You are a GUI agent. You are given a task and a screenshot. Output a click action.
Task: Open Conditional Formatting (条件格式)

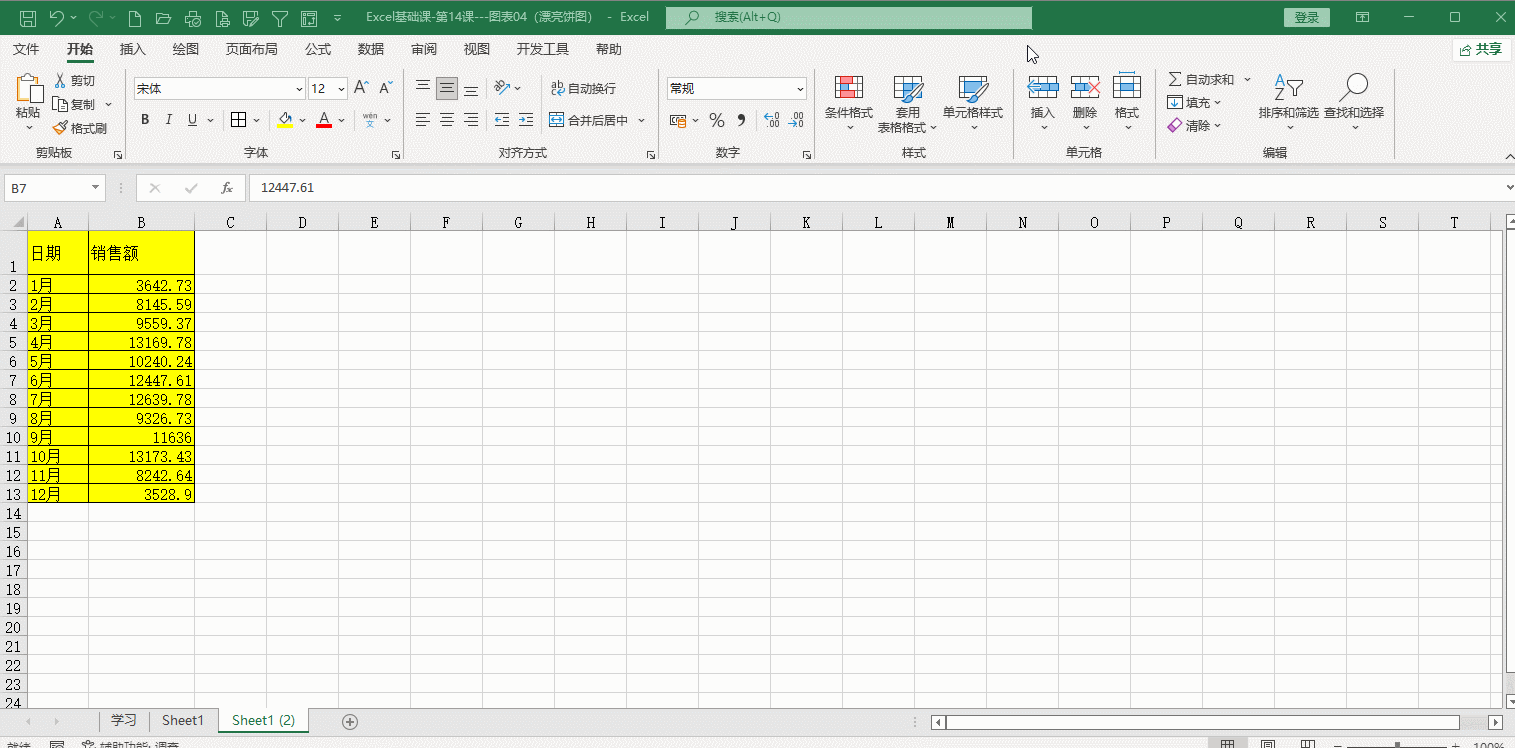tap(849, 103)
